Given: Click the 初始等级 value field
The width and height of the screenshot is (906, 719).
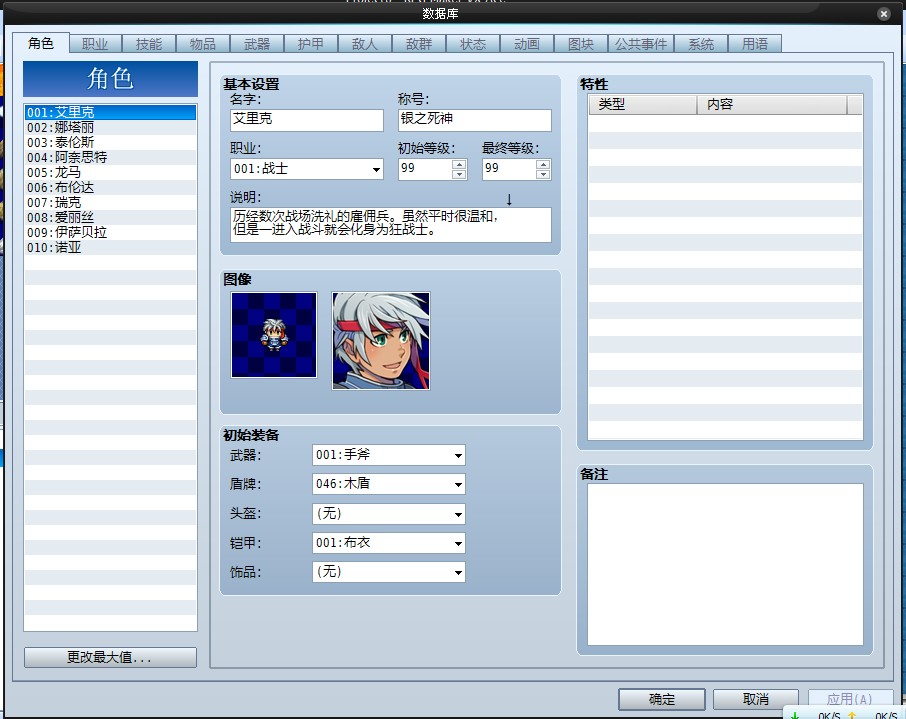Looking at the screenshot, I should click(425, 169).
